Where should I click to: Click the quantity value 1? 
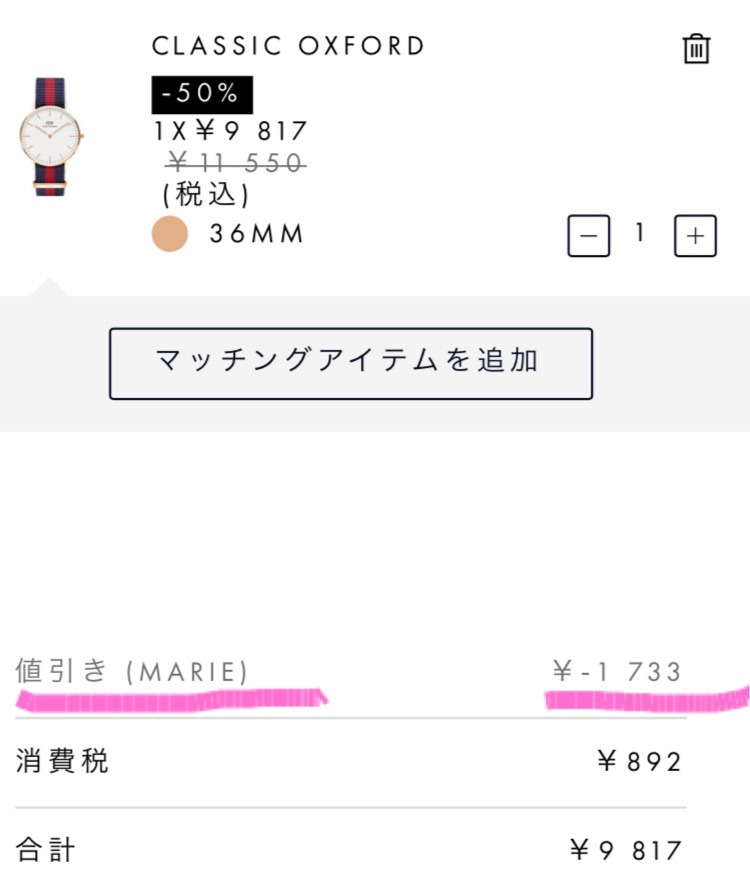pos(640,234)
